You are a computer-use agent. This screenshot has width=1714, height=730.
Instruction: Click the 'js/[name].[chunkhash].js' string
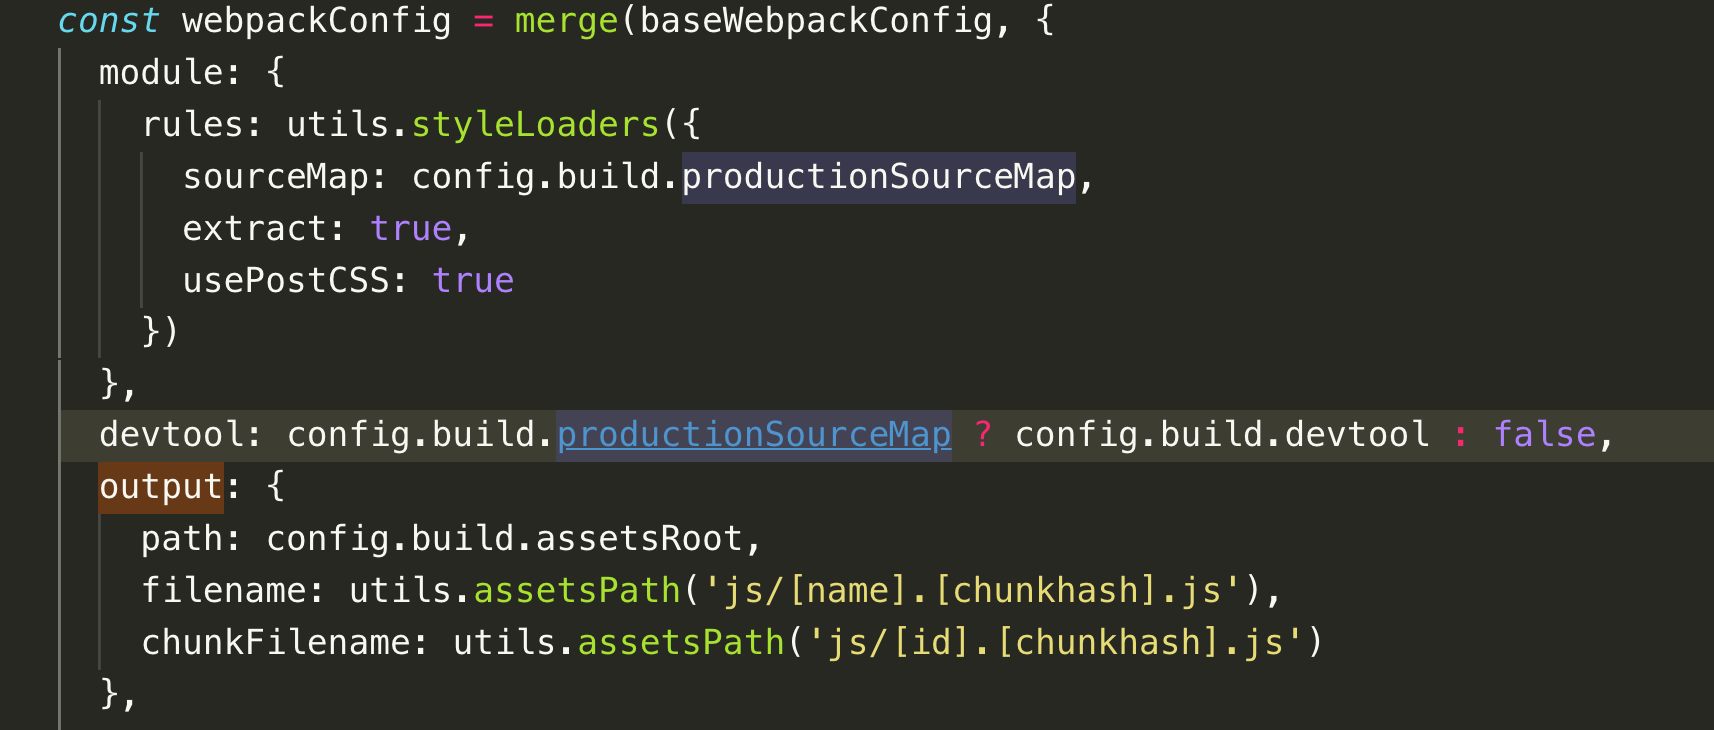point(972,591)
